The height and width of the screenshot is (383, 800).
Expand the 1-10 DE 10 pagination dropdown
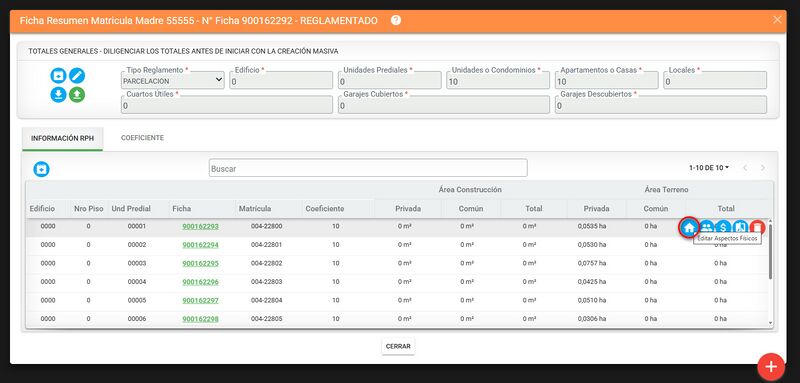tap(709, 168)
